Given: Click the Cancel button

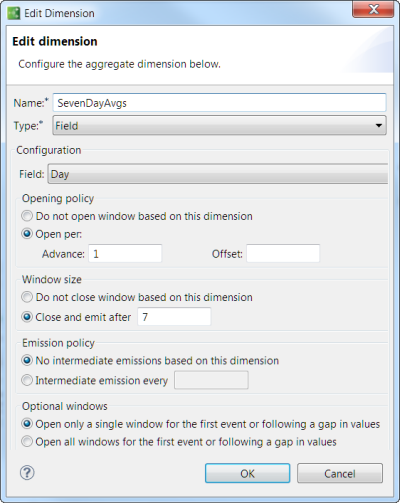Looking at the screenshot, I should pos(340,473).
